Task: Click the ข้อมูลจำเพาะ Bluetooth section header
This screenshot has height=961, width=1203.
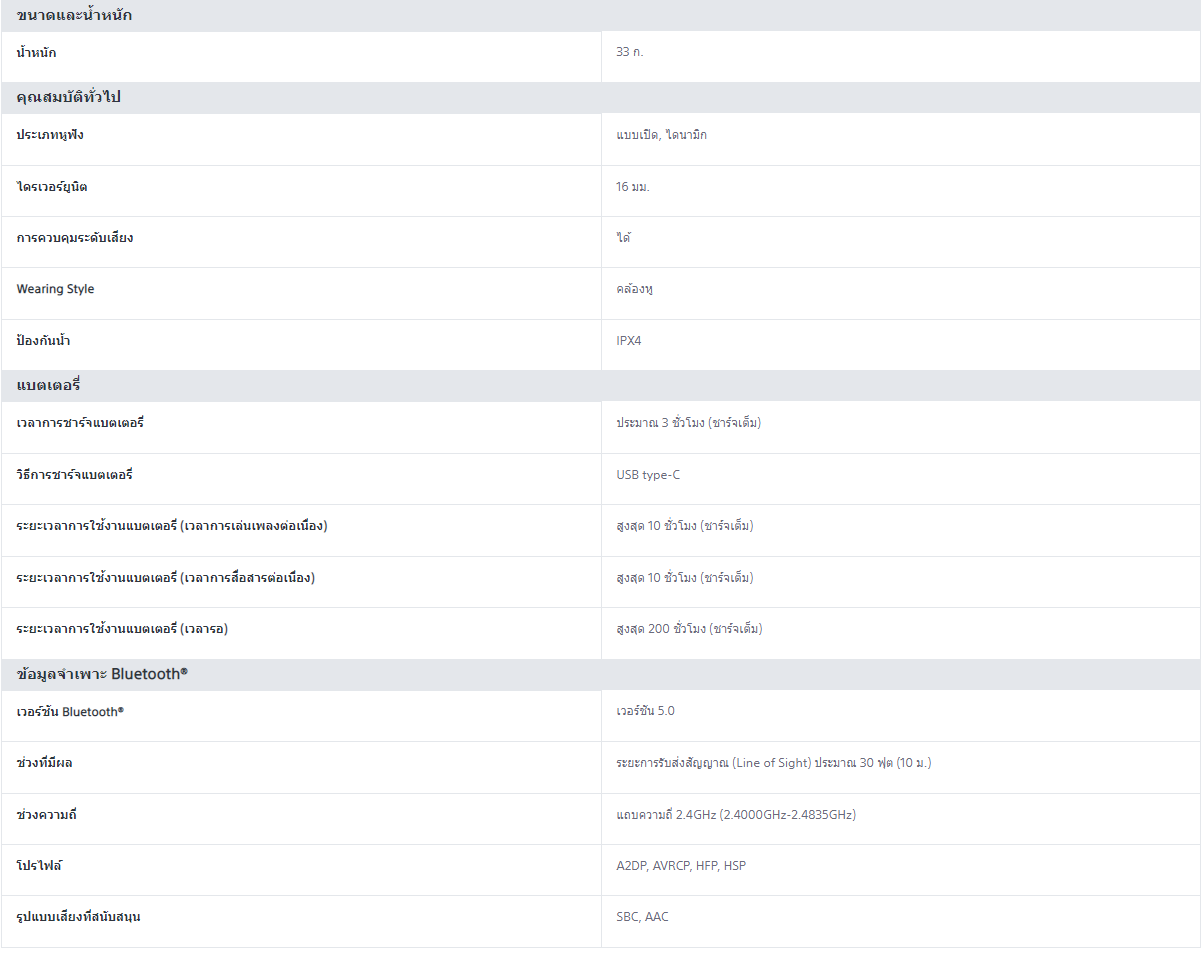Action: 102,674
